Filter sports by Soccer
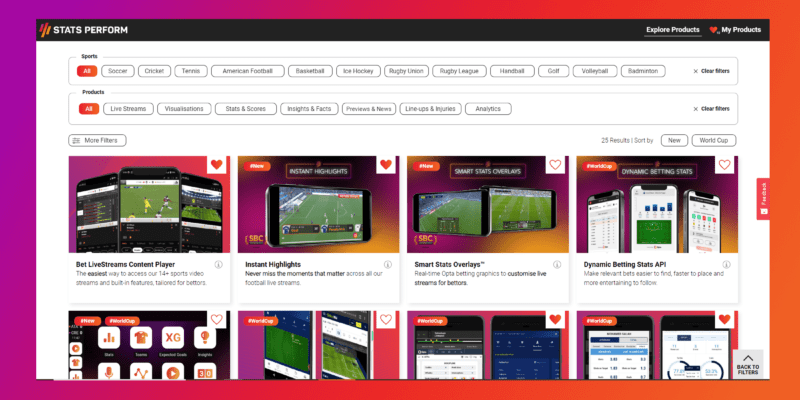The width and height of the screenshot is (800, 400). point(118,71)
